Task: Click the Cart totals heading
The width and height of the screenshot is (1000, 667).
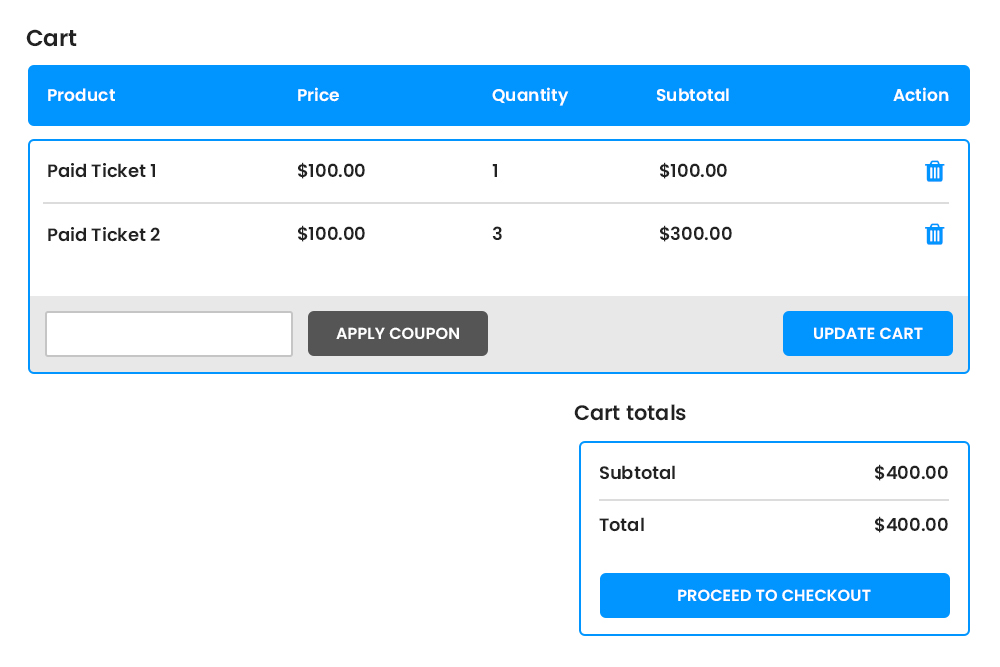Action: [630, 413]
